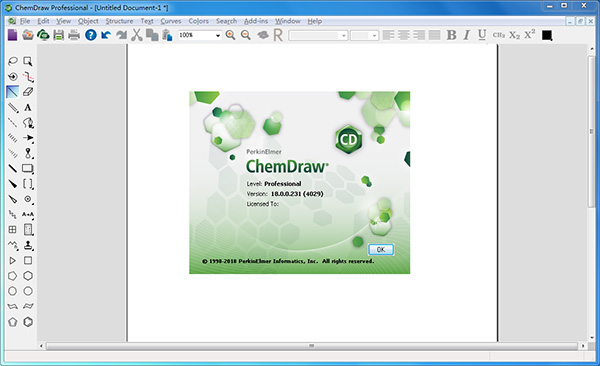Open the Object menu
600x366 pixels.
(x=88, y=21)
